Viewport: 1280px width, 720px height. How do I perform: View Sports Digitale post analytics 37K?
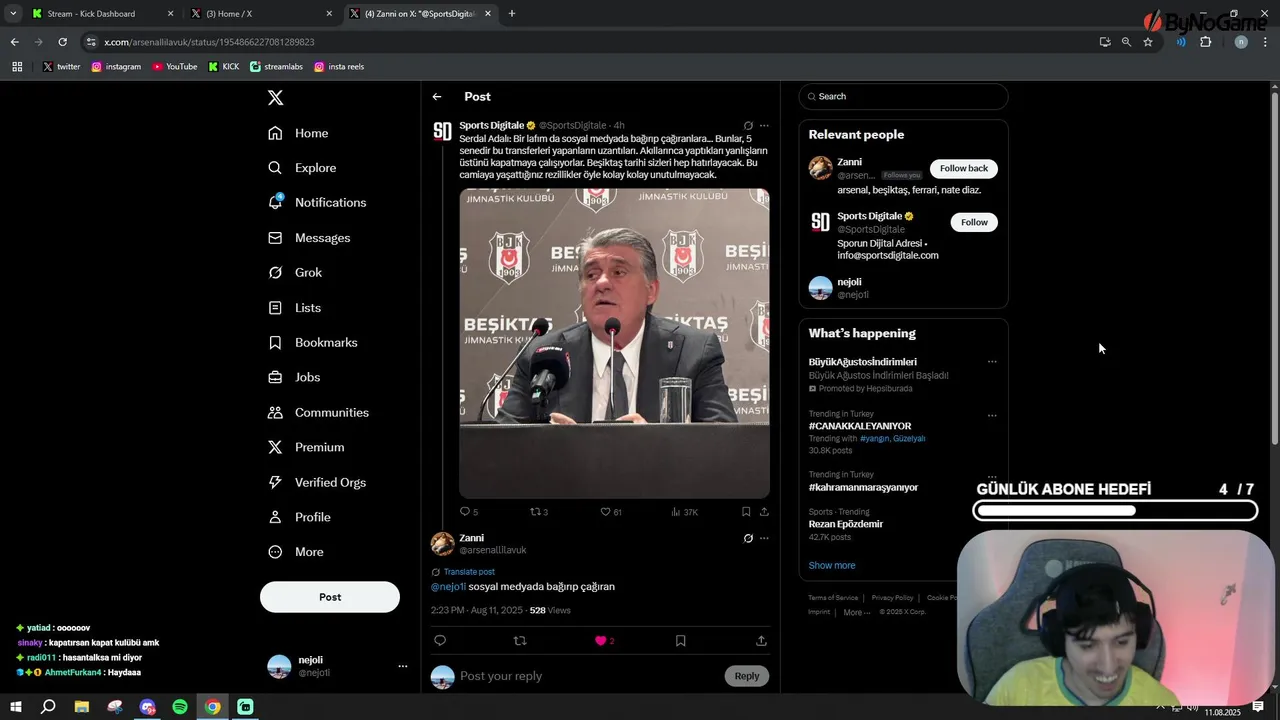click(x=685, y=512)
